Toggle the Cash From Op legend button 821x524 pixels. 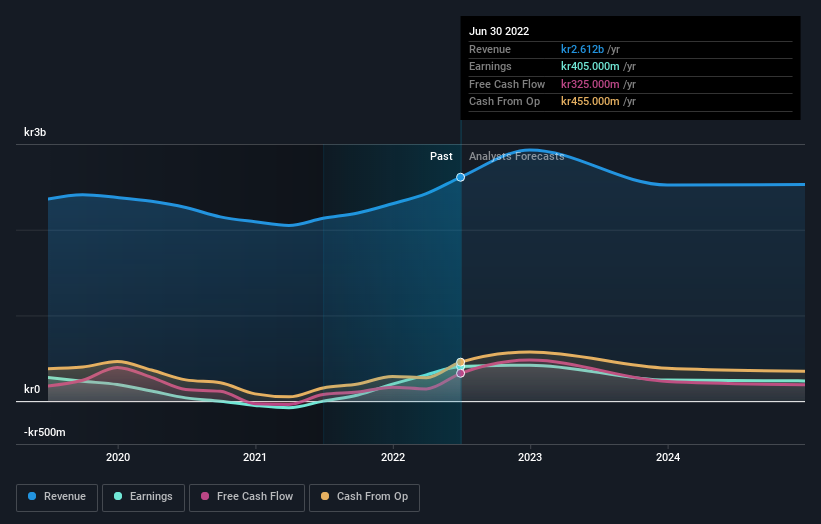coord(364,497)
